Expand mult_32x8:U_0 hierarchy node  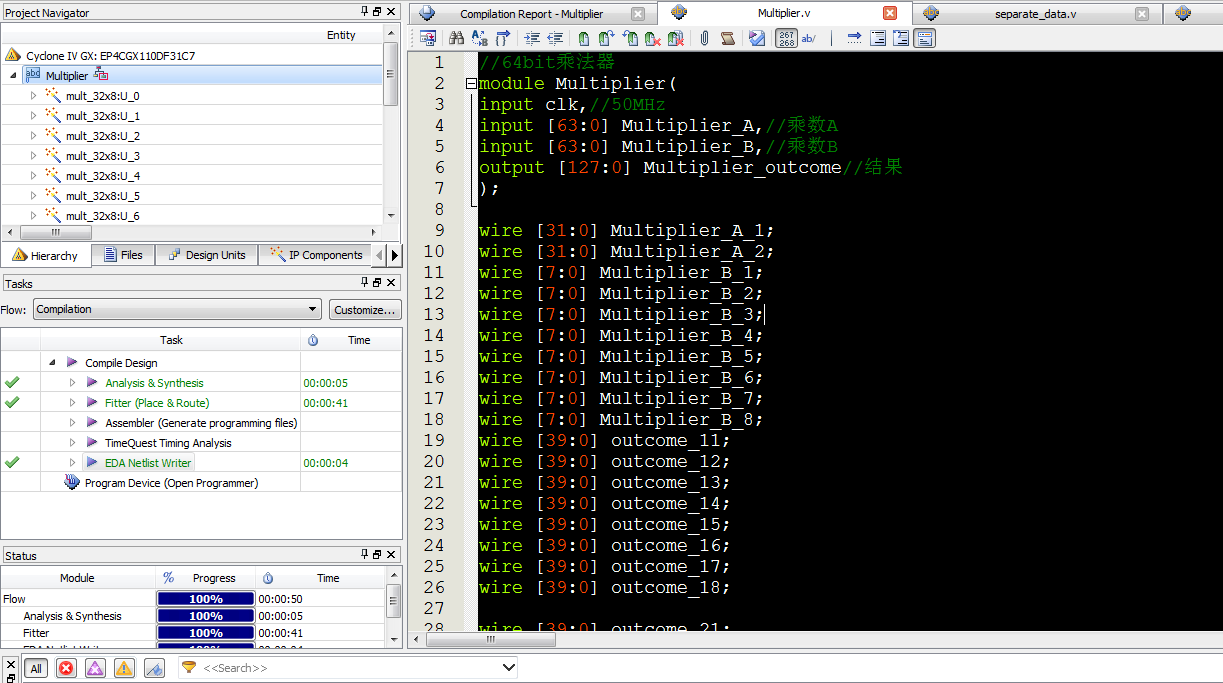point(33,96)
